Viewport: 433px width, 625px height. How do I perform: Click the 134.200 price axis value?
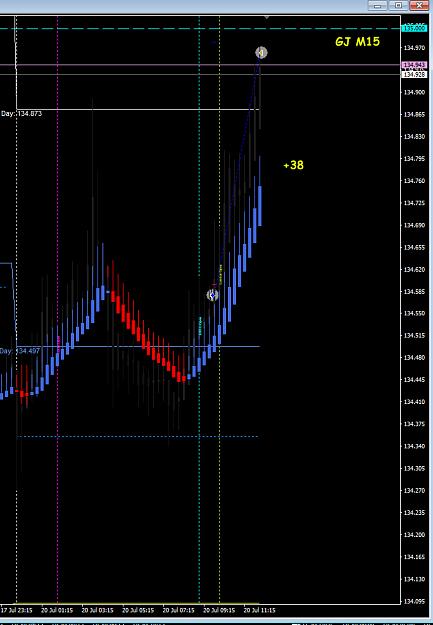coord(414,535)
